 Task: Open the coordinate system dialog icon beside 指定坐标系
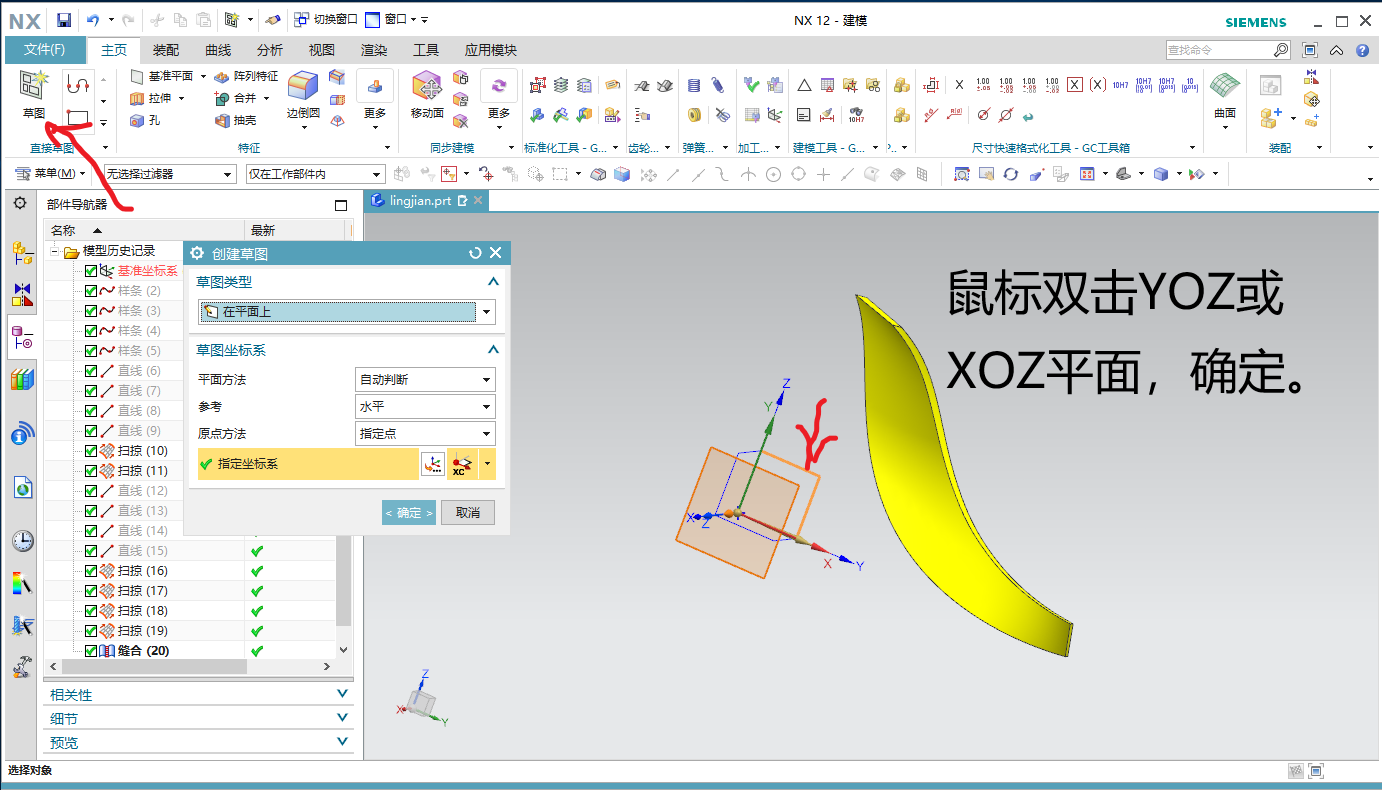(433, 464)
